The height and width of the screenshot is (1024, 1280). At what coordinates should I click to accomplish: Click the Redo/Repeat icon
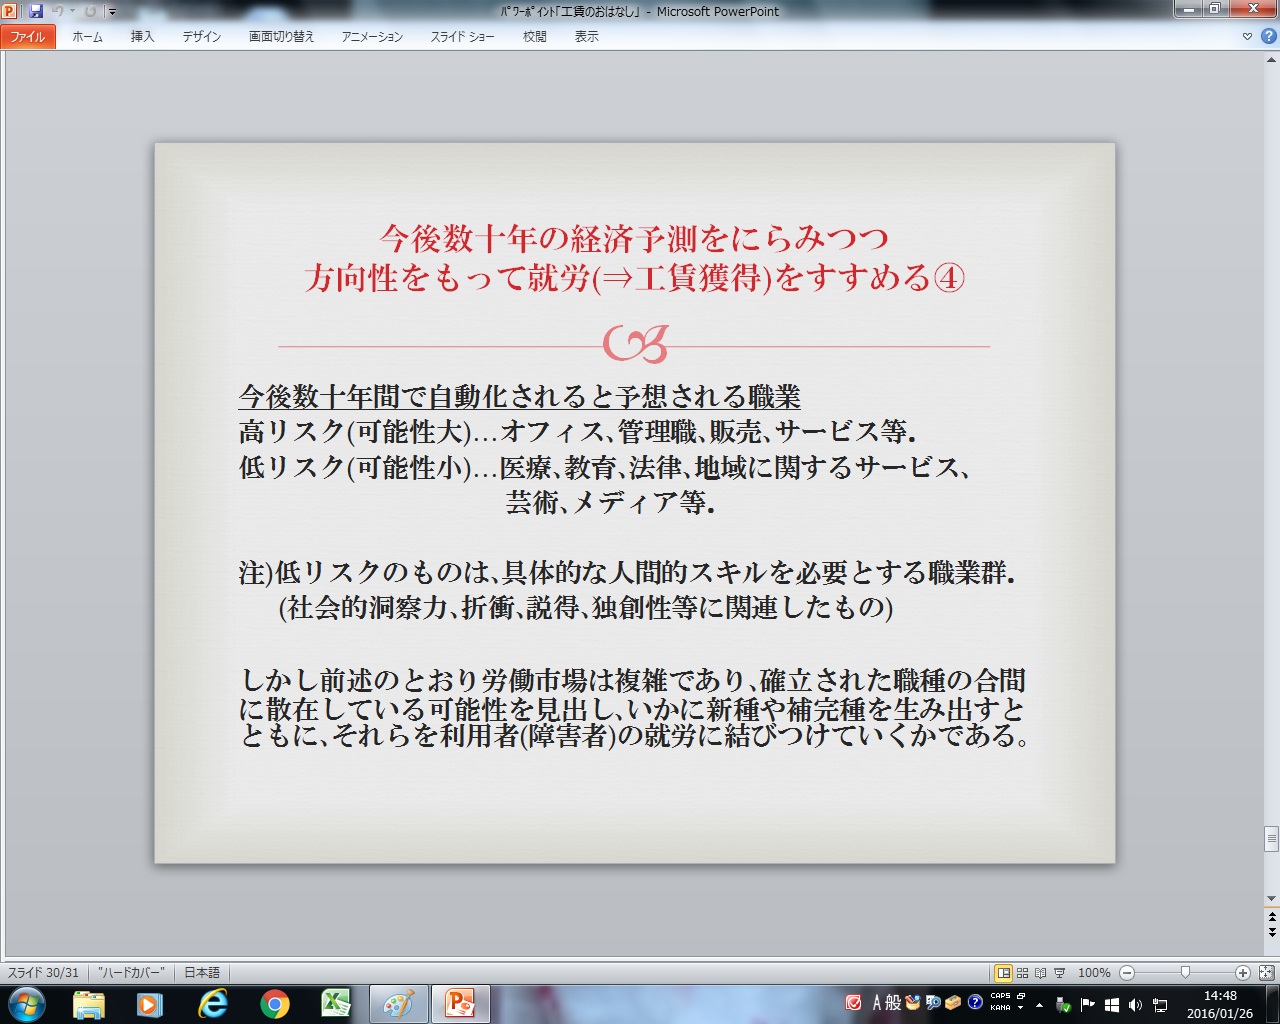(90, 11)
